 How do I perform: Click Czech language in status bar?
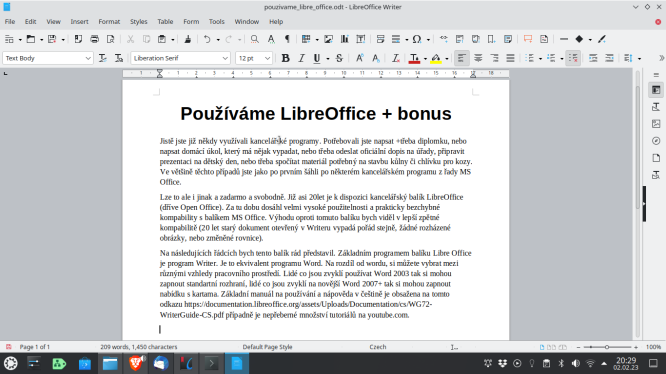pyautogui.click(x=378, y=347)
